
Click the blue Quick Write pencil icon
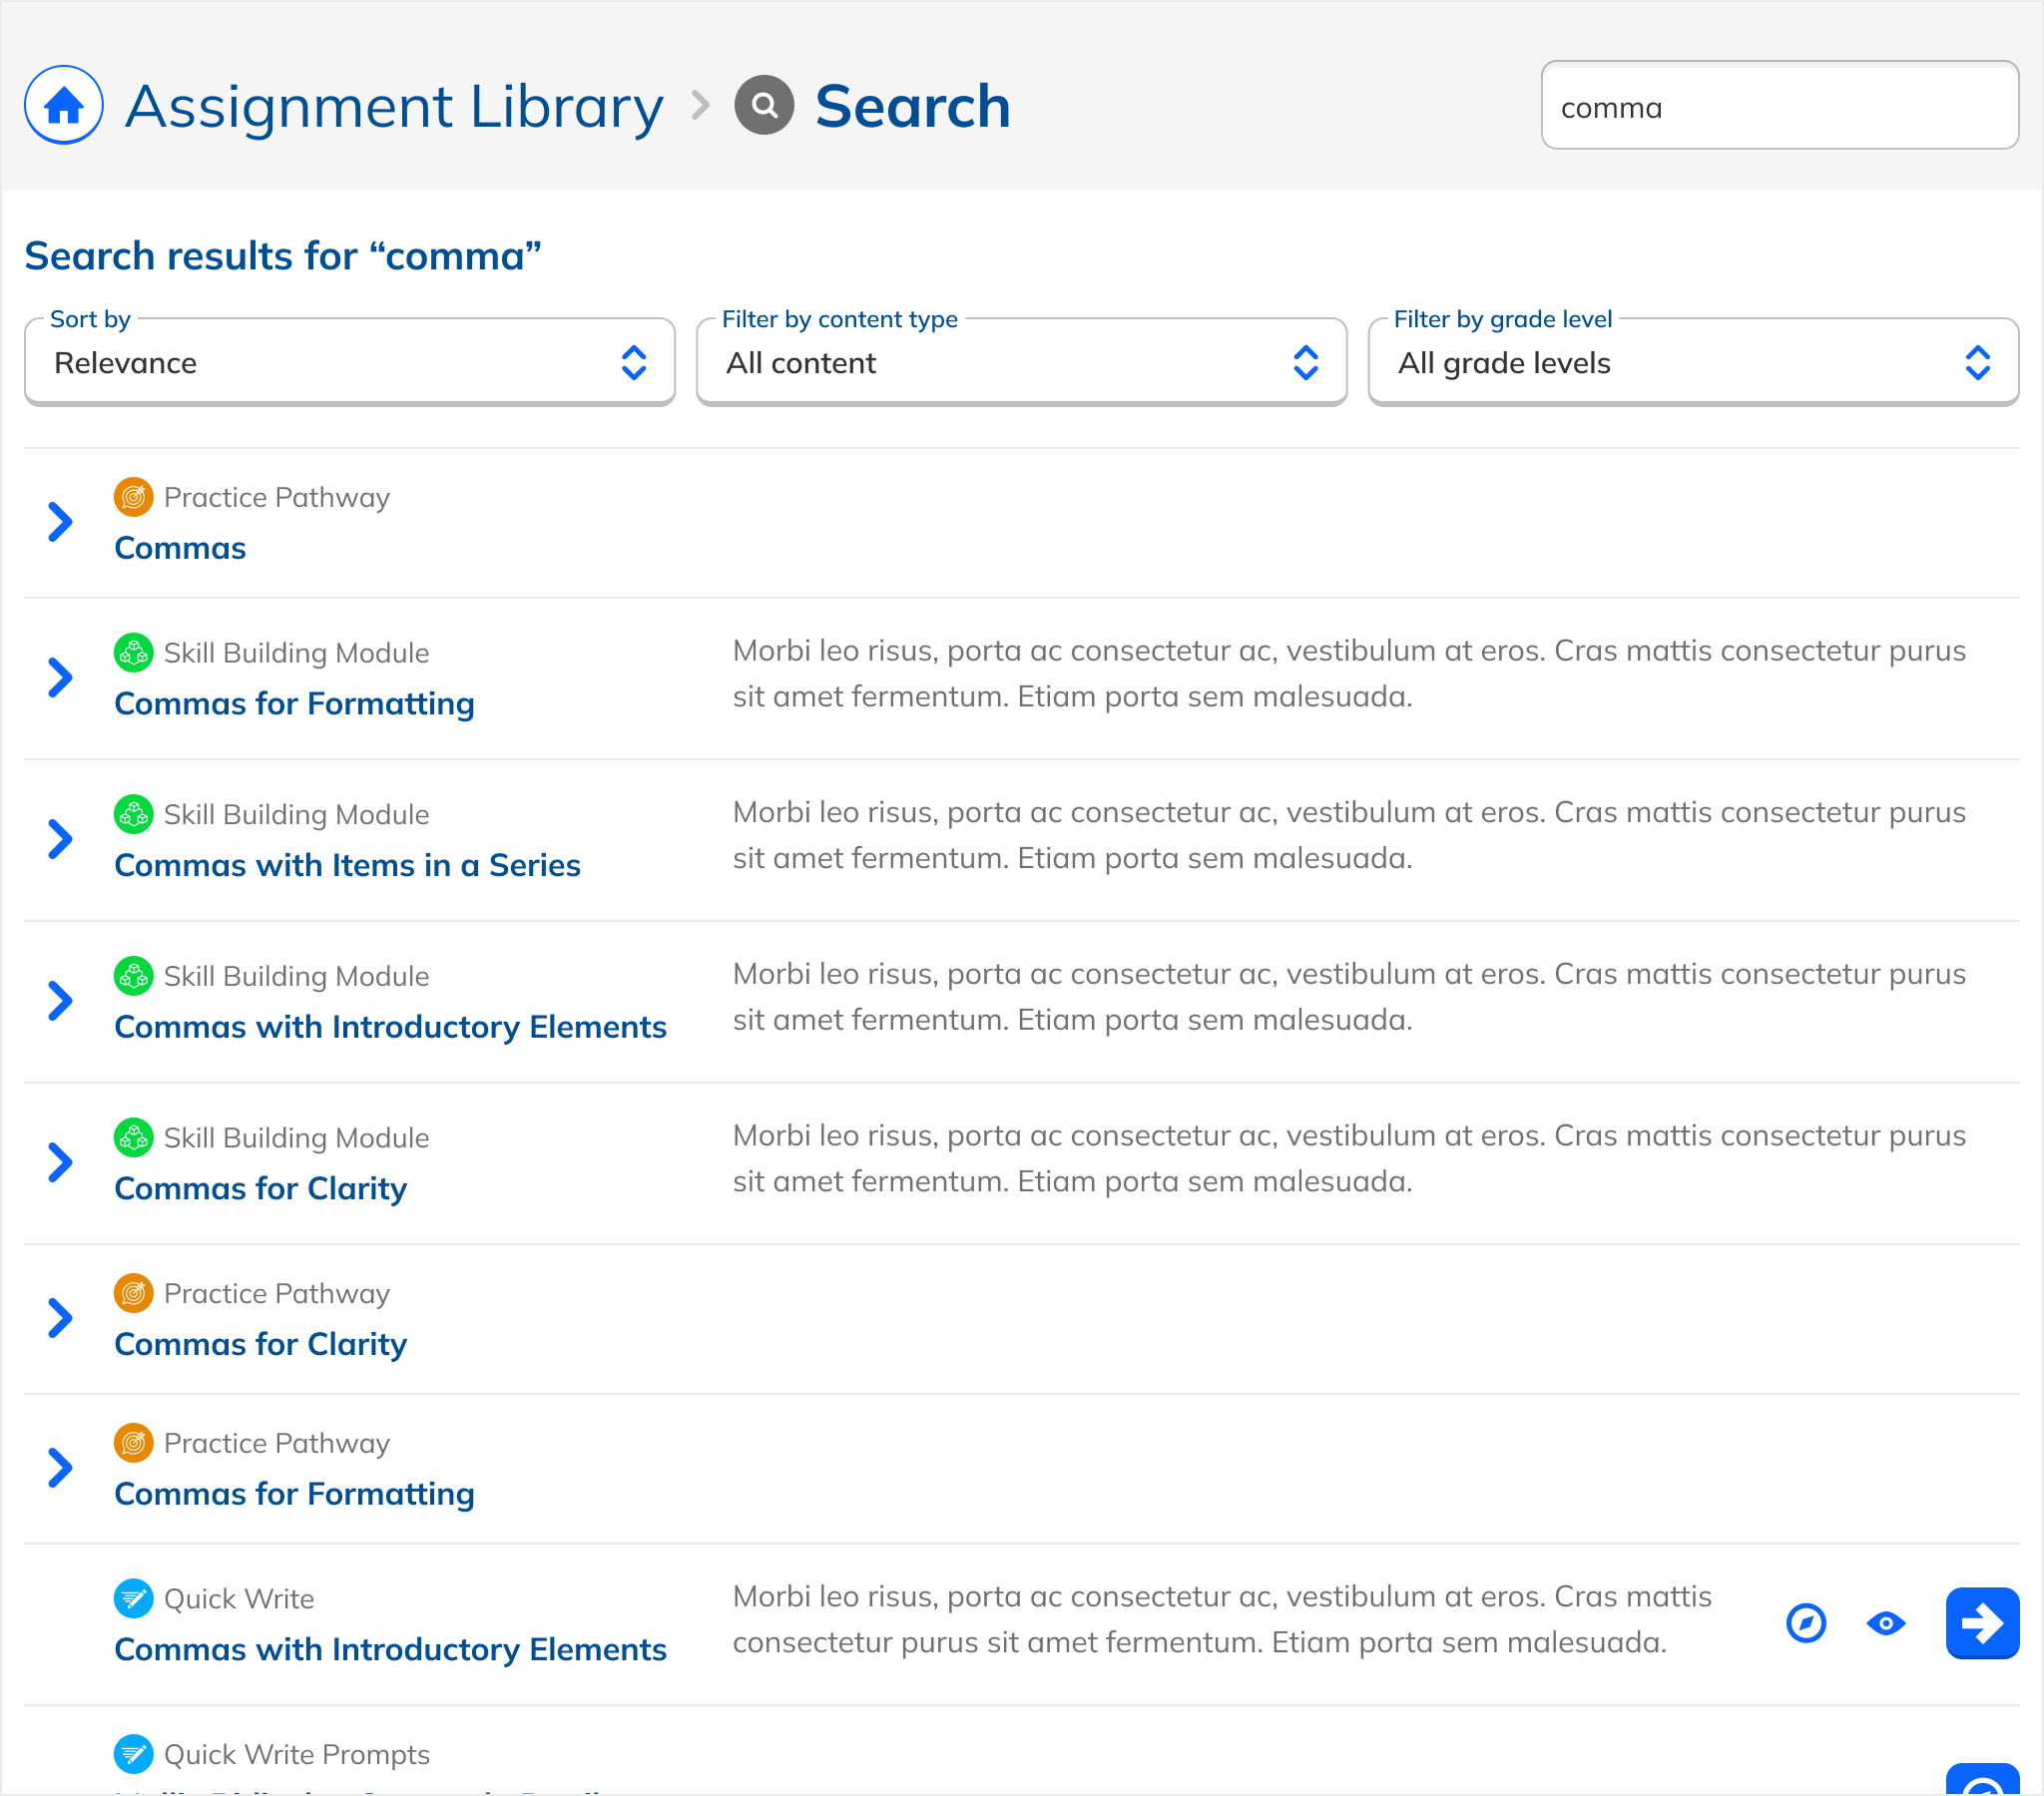133,1598
